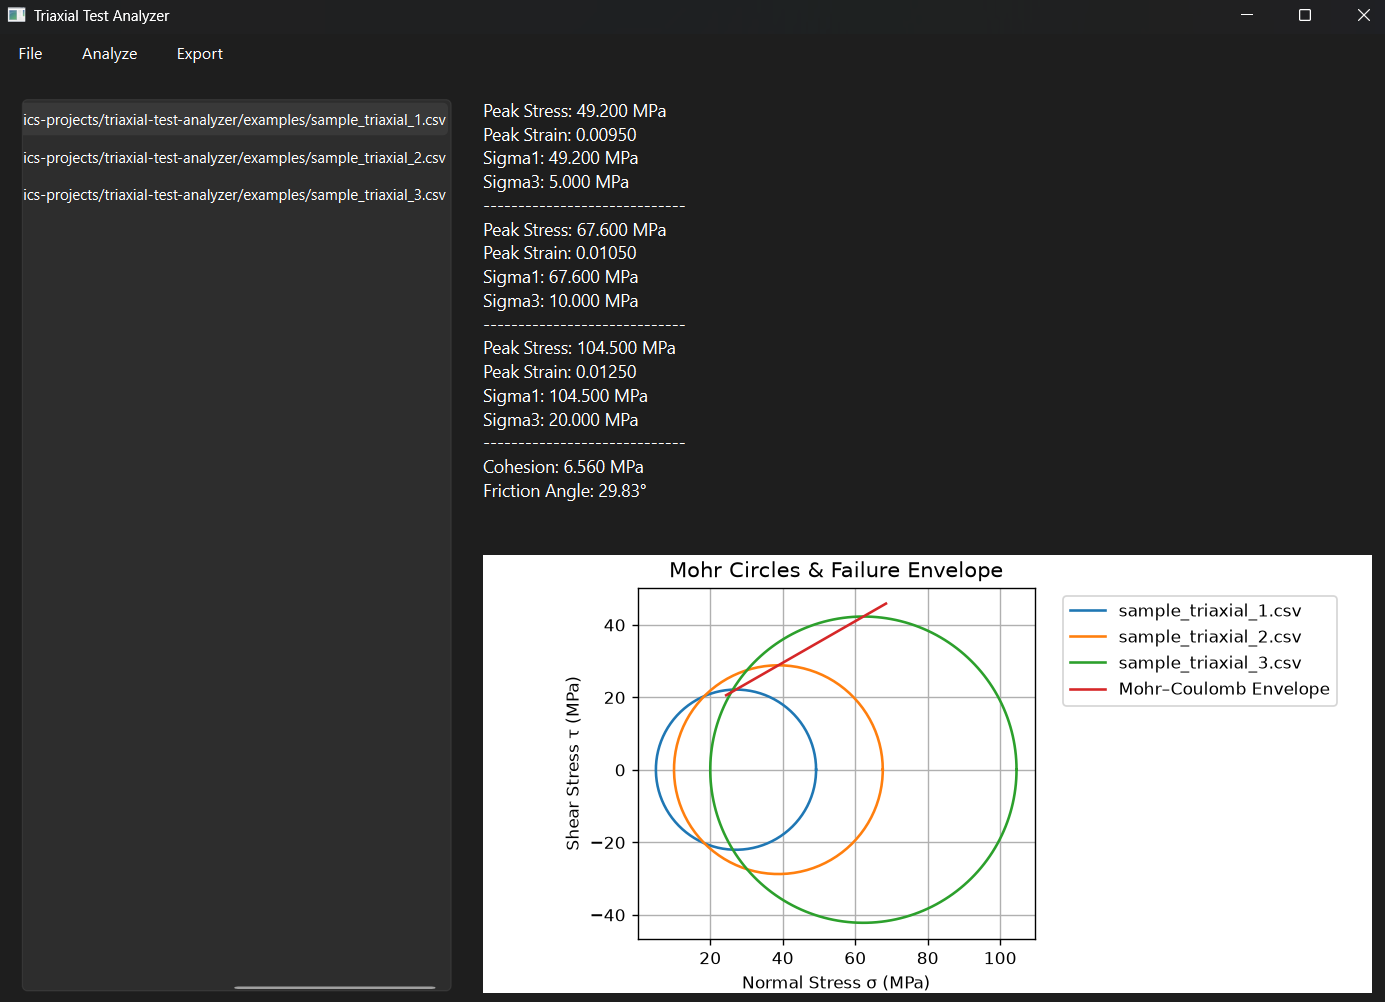This screenshot has height=1002, width=1385.
Task: Maximize the Triaxial Test Analyzer window
Action: [x=1305, y=15]
